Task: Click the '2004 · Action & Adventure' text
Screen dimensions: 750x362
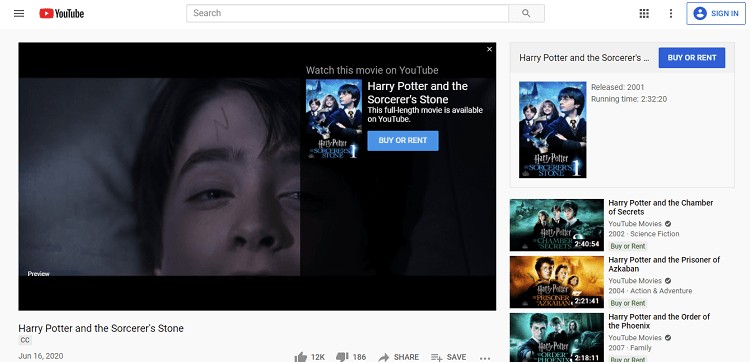Action: click(x=650, y=291)
